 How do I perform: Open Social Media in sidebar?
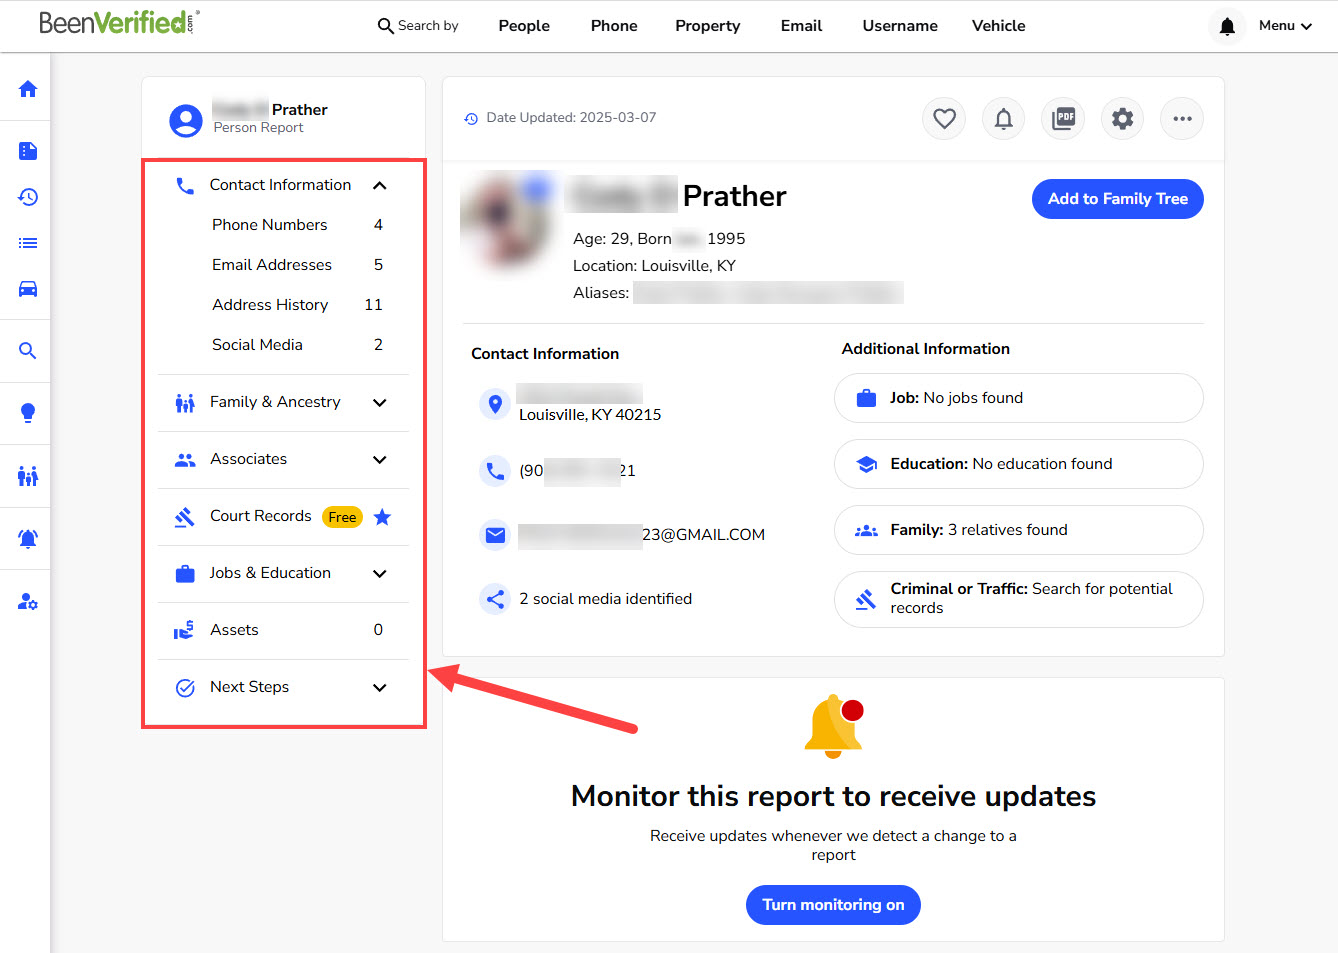coord(297,345)
